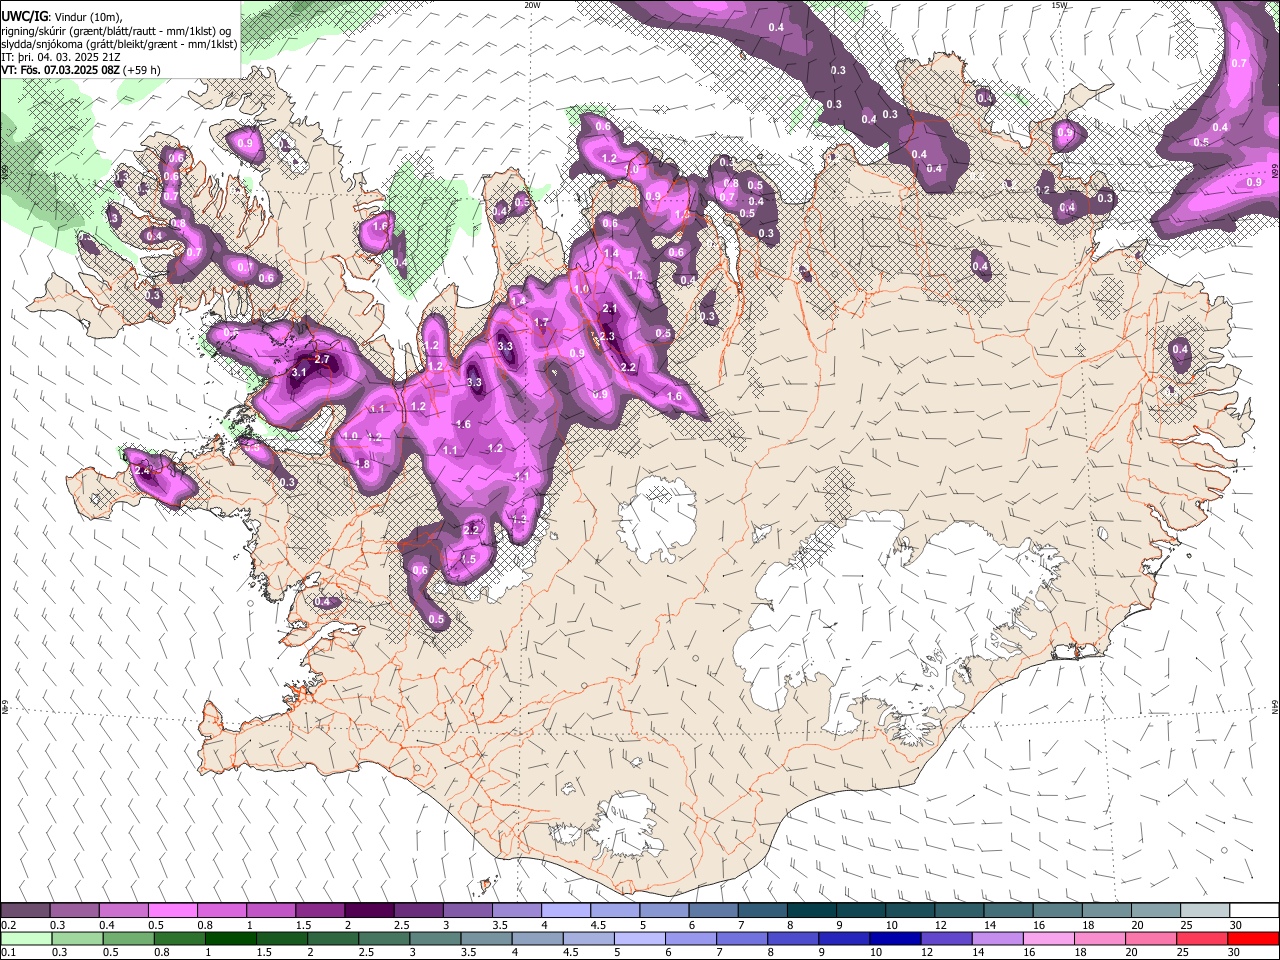Select darkest purple swatch labeled 2, upper legend

(368, 910)
